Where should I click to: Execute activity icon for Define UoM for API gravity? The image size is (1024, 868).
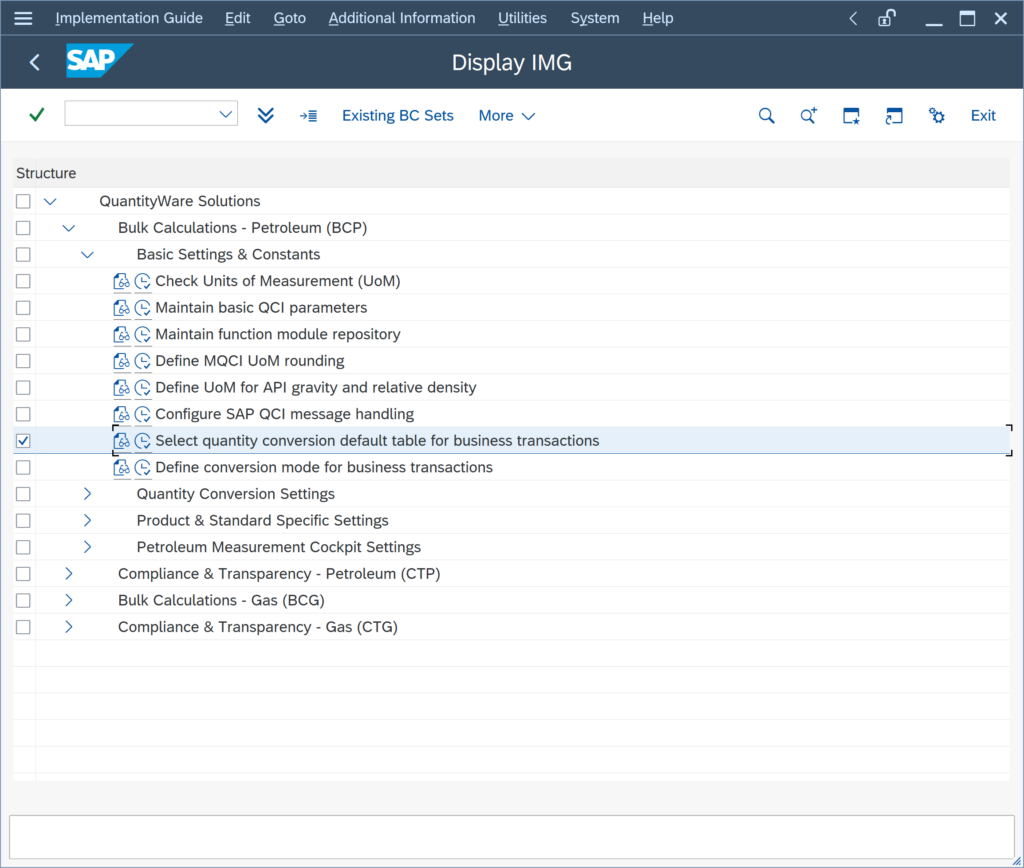click(142, 387)
